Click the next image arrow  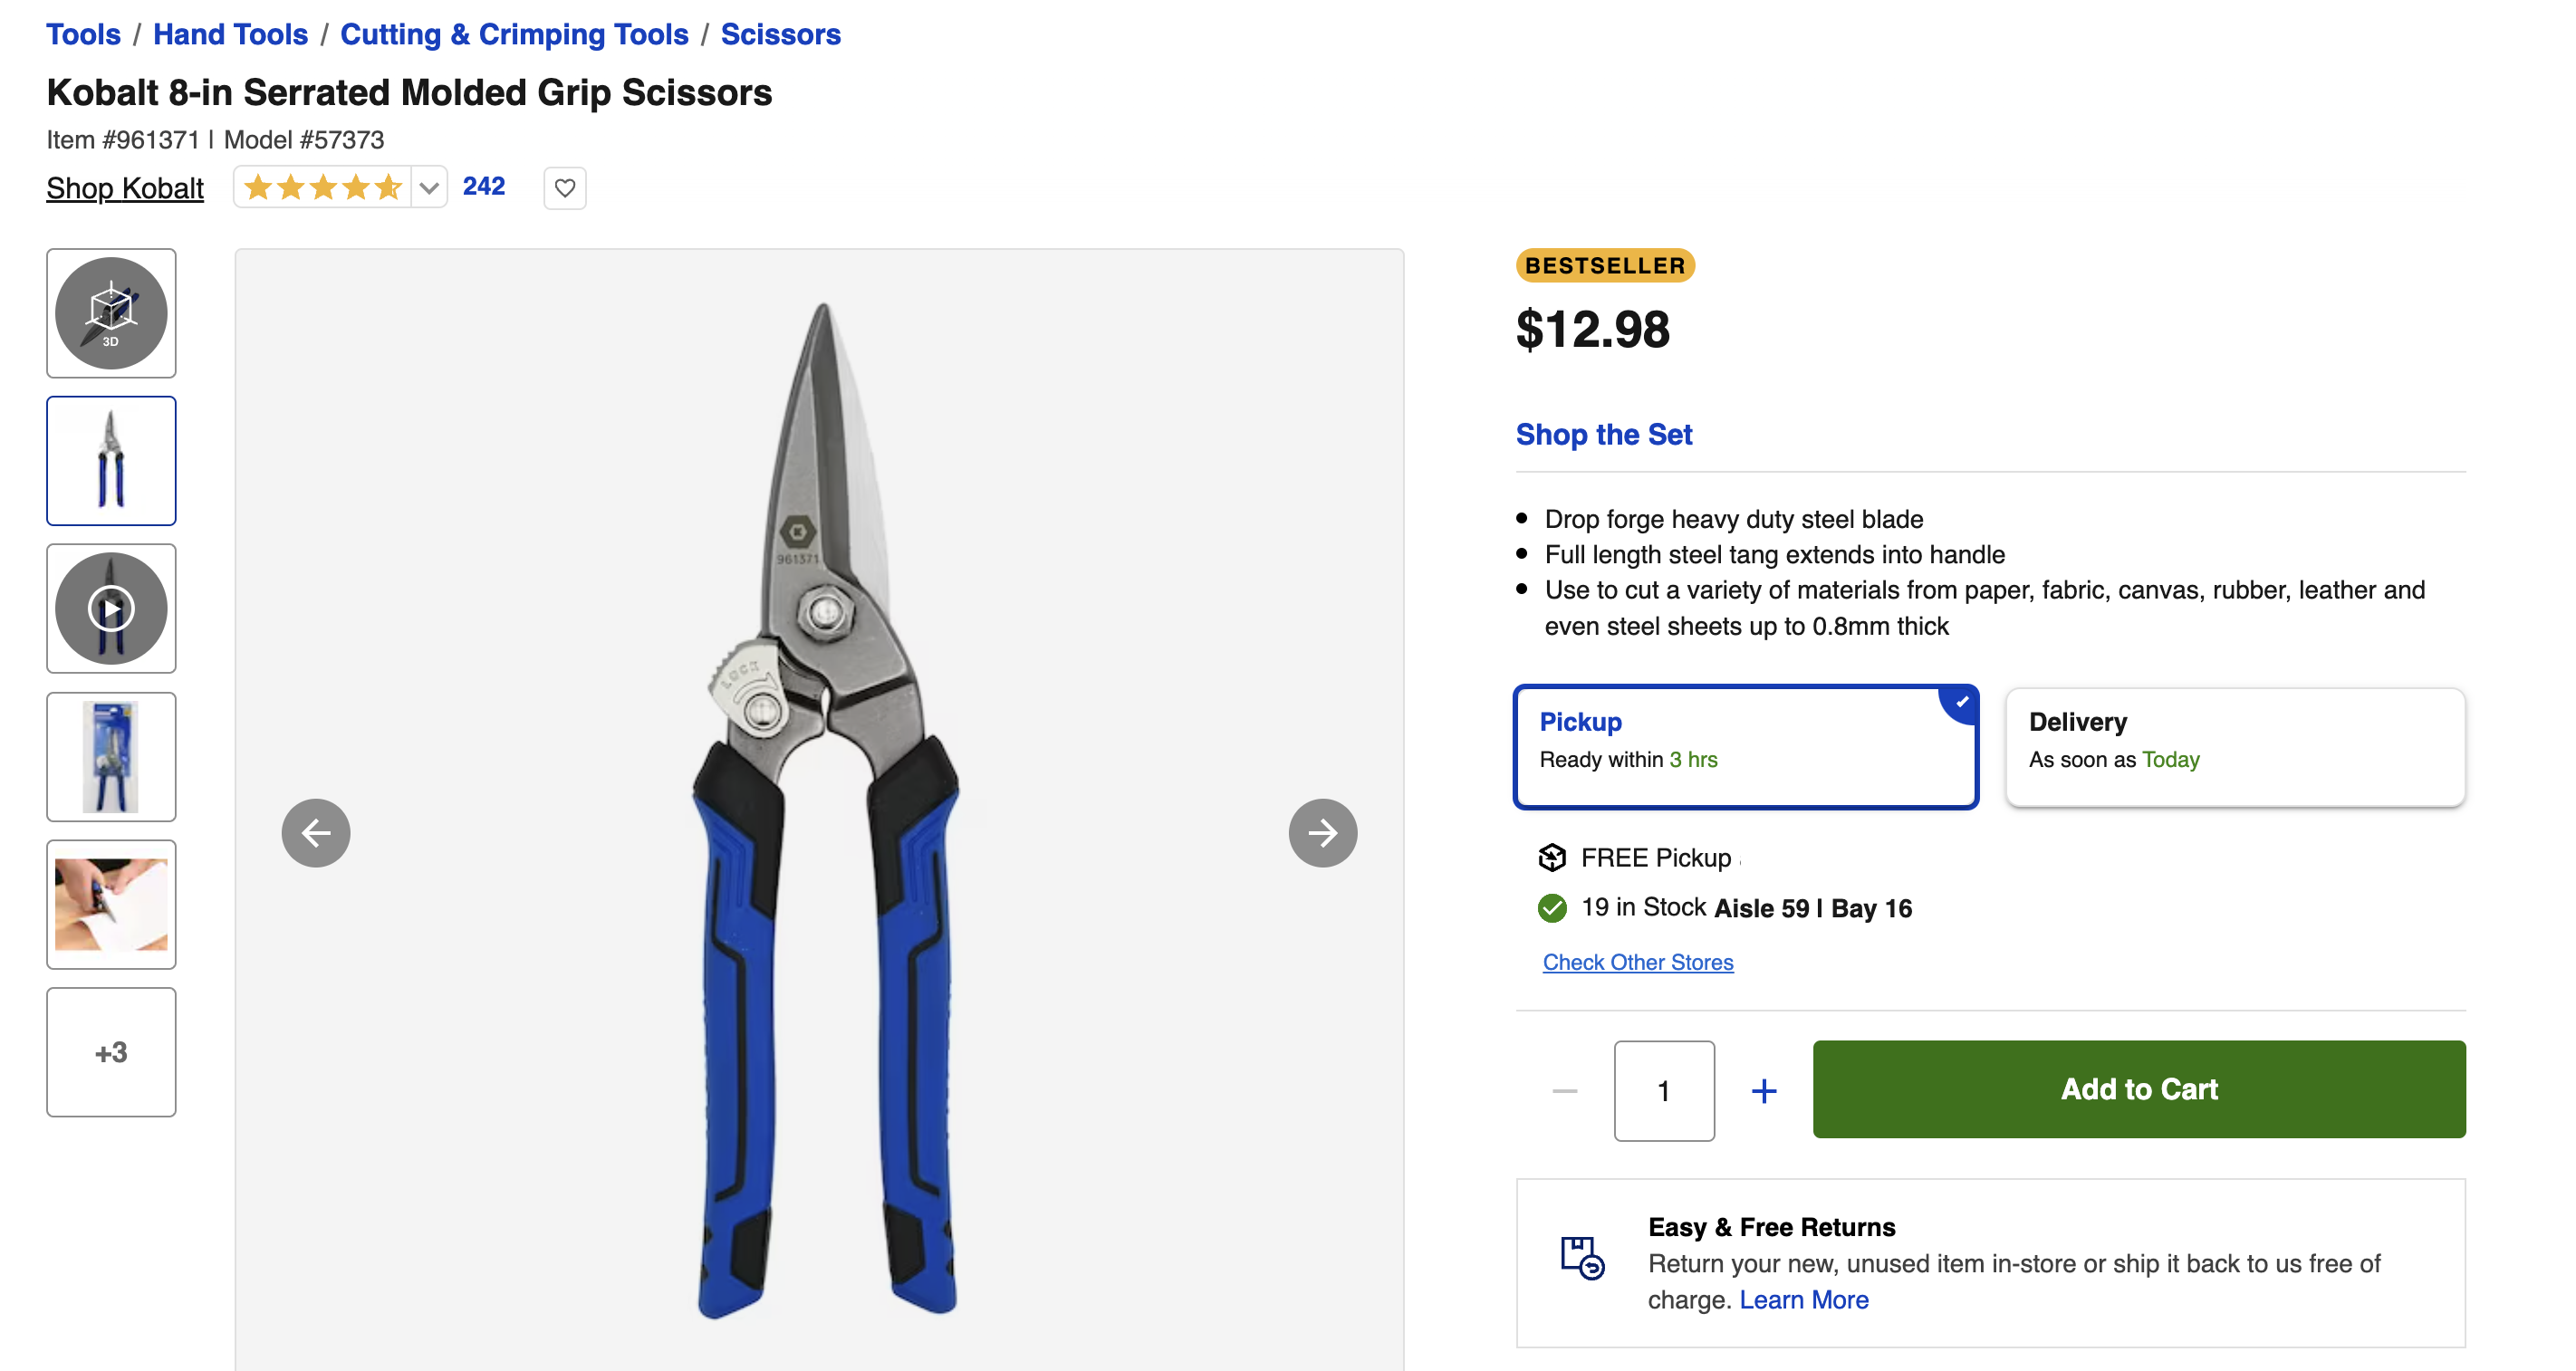[1323, 832]
